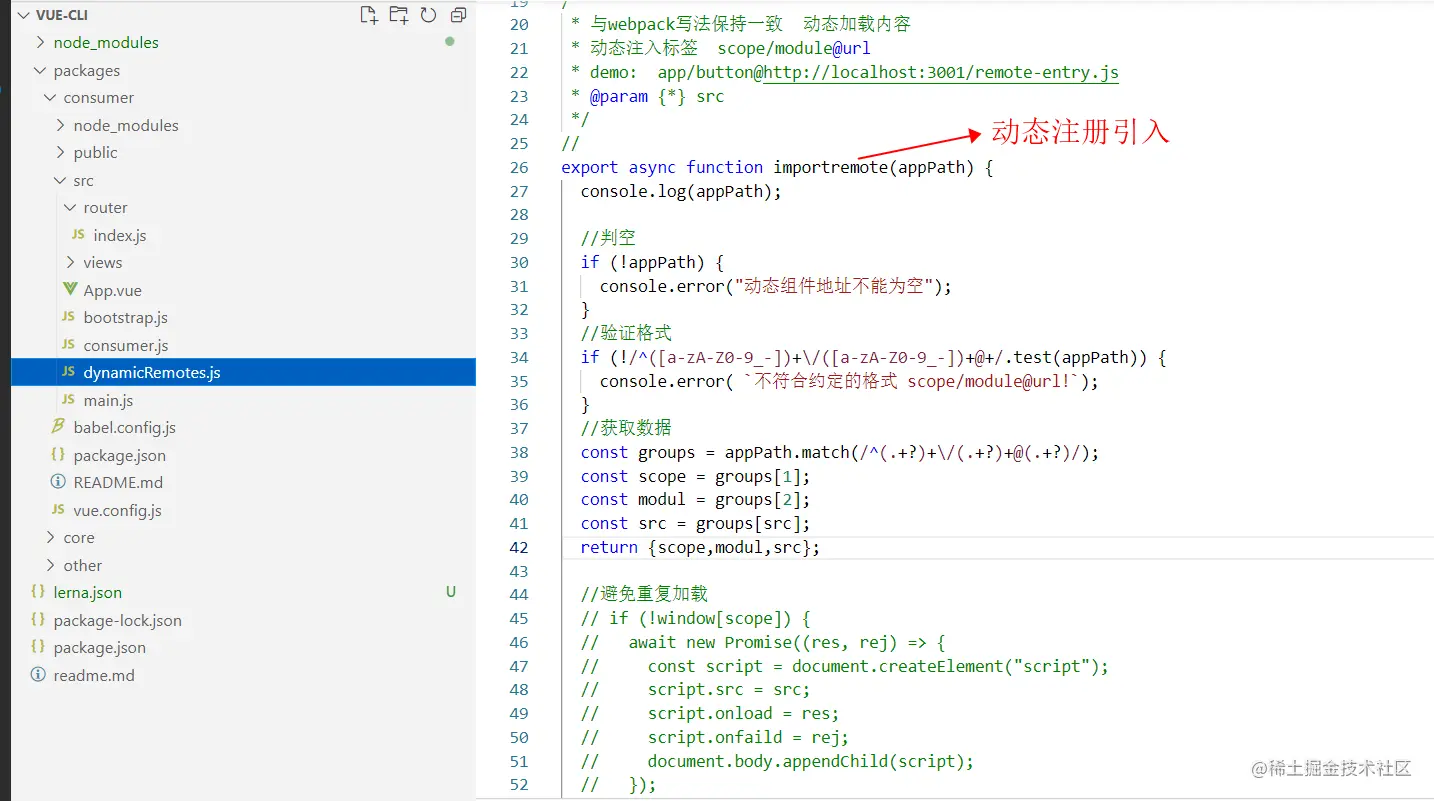
Task: Click 'const scope = groups[1];' line
Action: coord(695,476)
